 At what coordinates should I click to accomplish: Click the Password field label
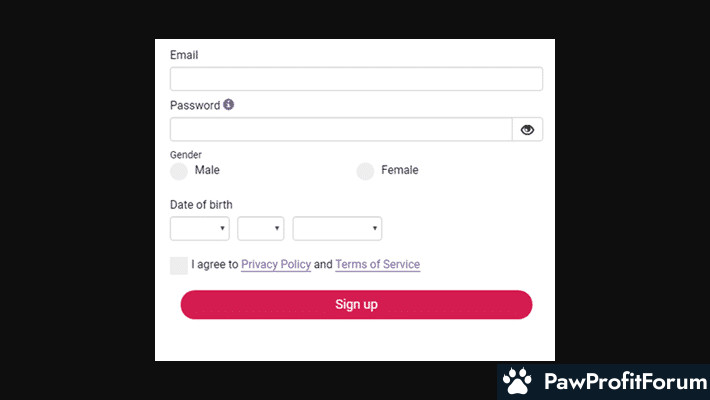195,105
